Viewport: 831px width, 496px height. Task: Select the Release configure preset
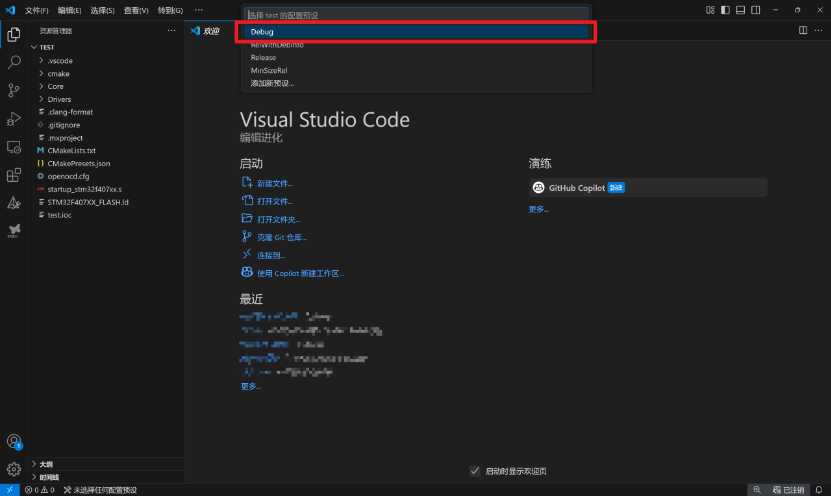pyautogui.click(x=416, y=57)
